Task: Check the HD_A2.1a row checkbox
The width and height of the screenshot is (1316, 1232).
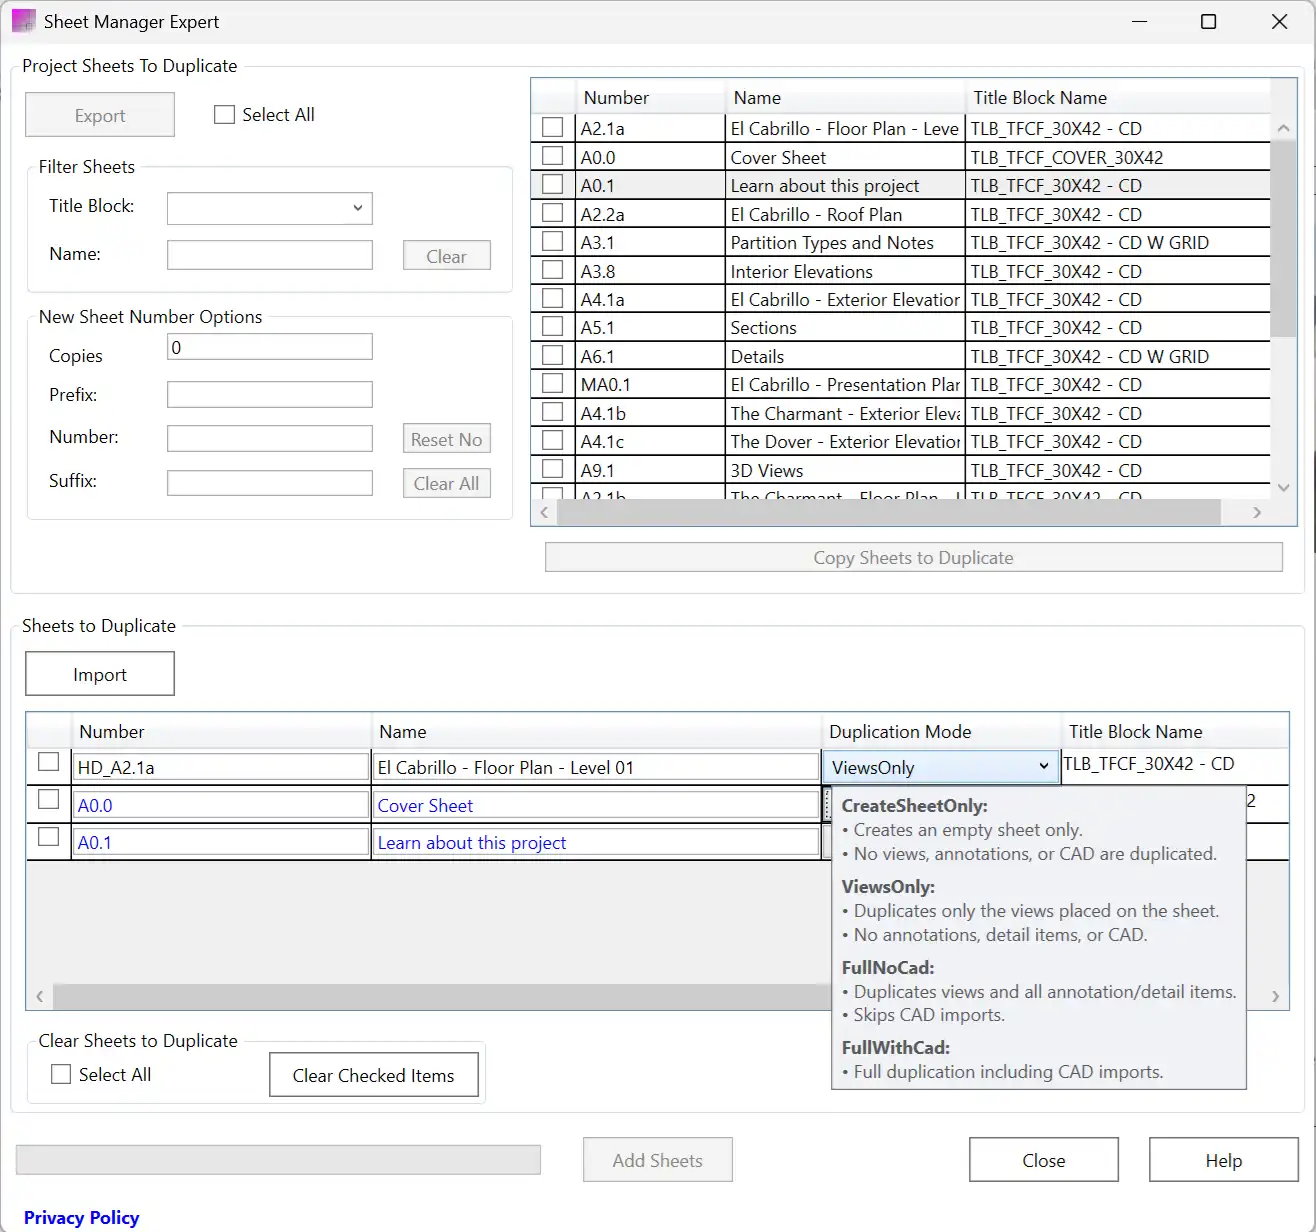Action: 48,762
